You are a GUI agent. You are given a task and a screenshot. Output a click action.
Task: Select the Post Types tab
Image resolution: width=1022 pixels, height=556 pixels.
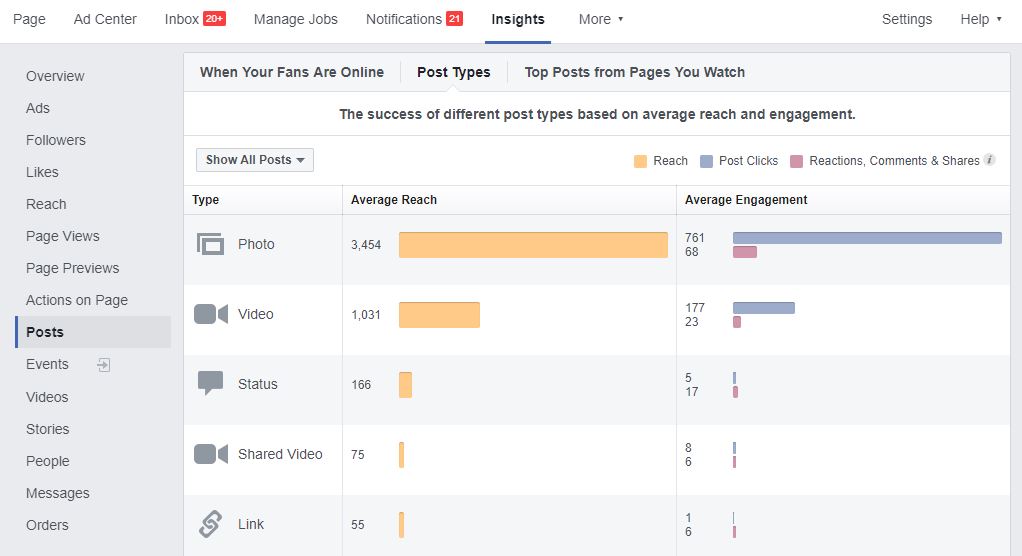[454, 72]
